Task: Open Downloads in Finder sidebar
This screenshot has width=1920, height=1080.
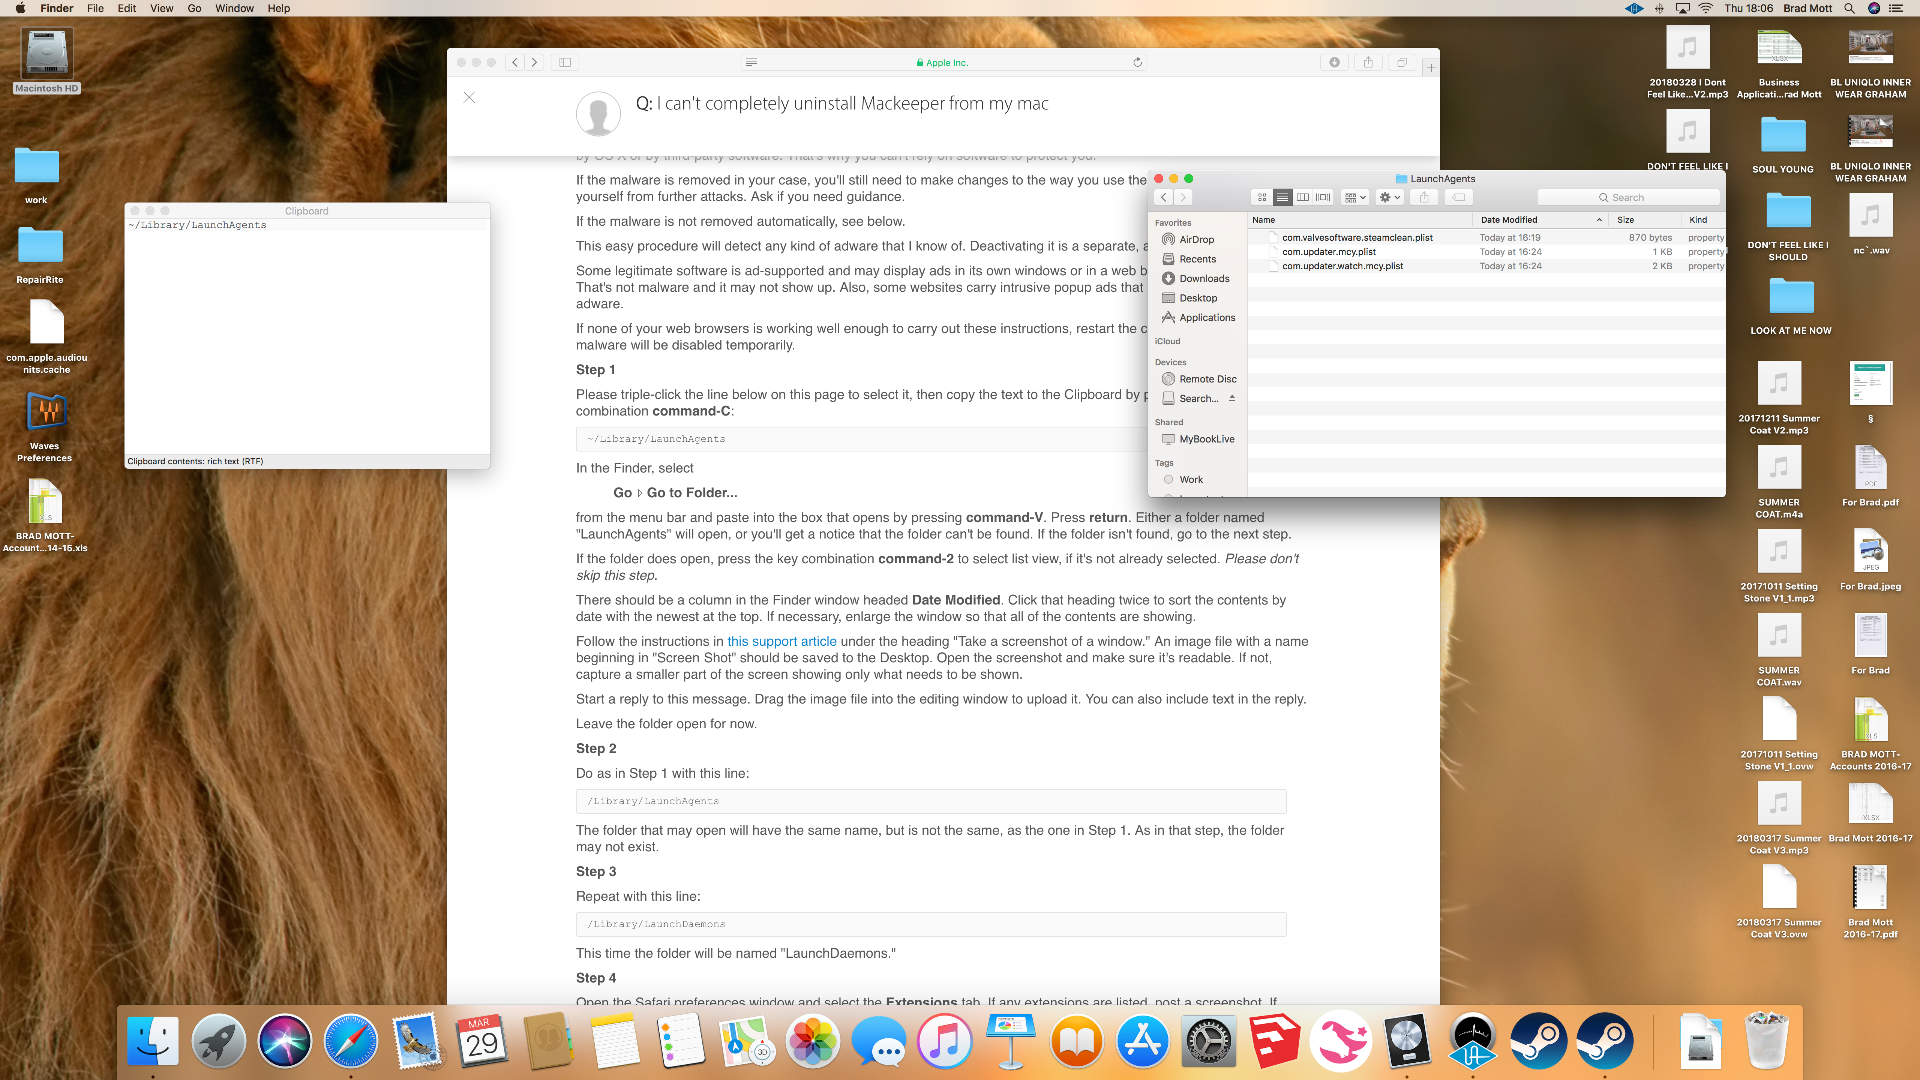Action: click(x=1204, y=278)
